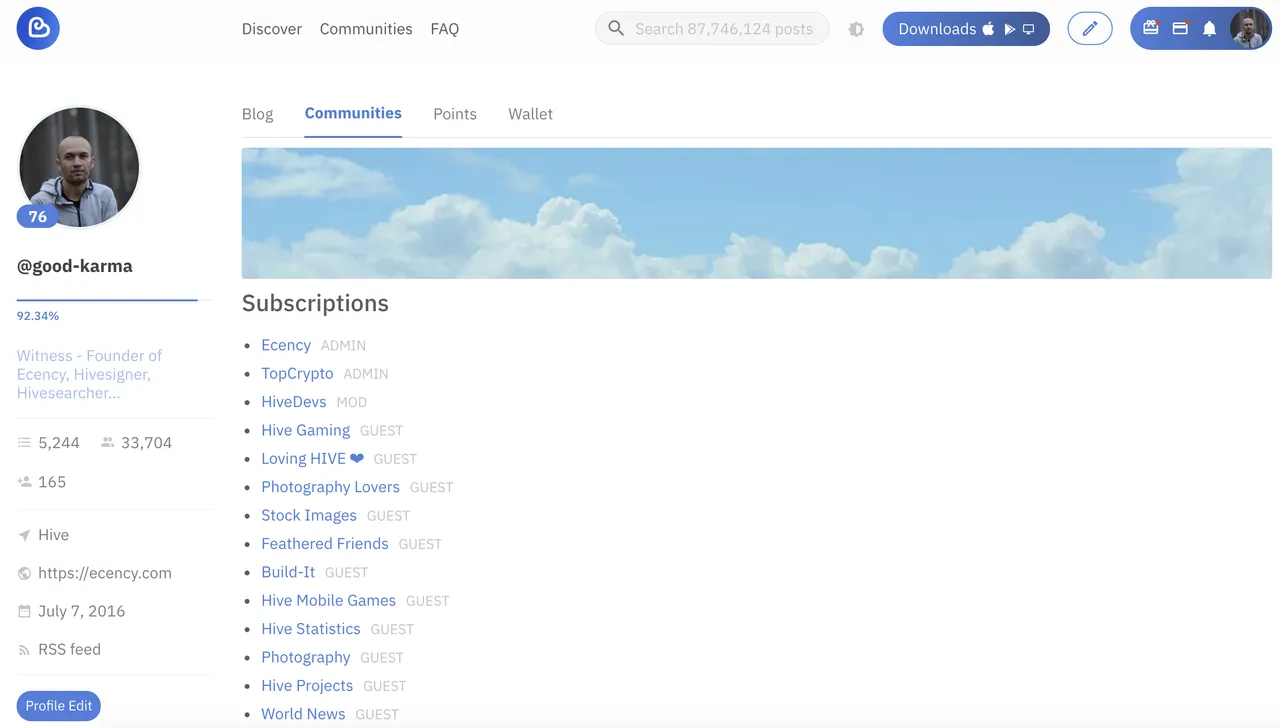Open the notifications bell

click(x=1209, y=29)
